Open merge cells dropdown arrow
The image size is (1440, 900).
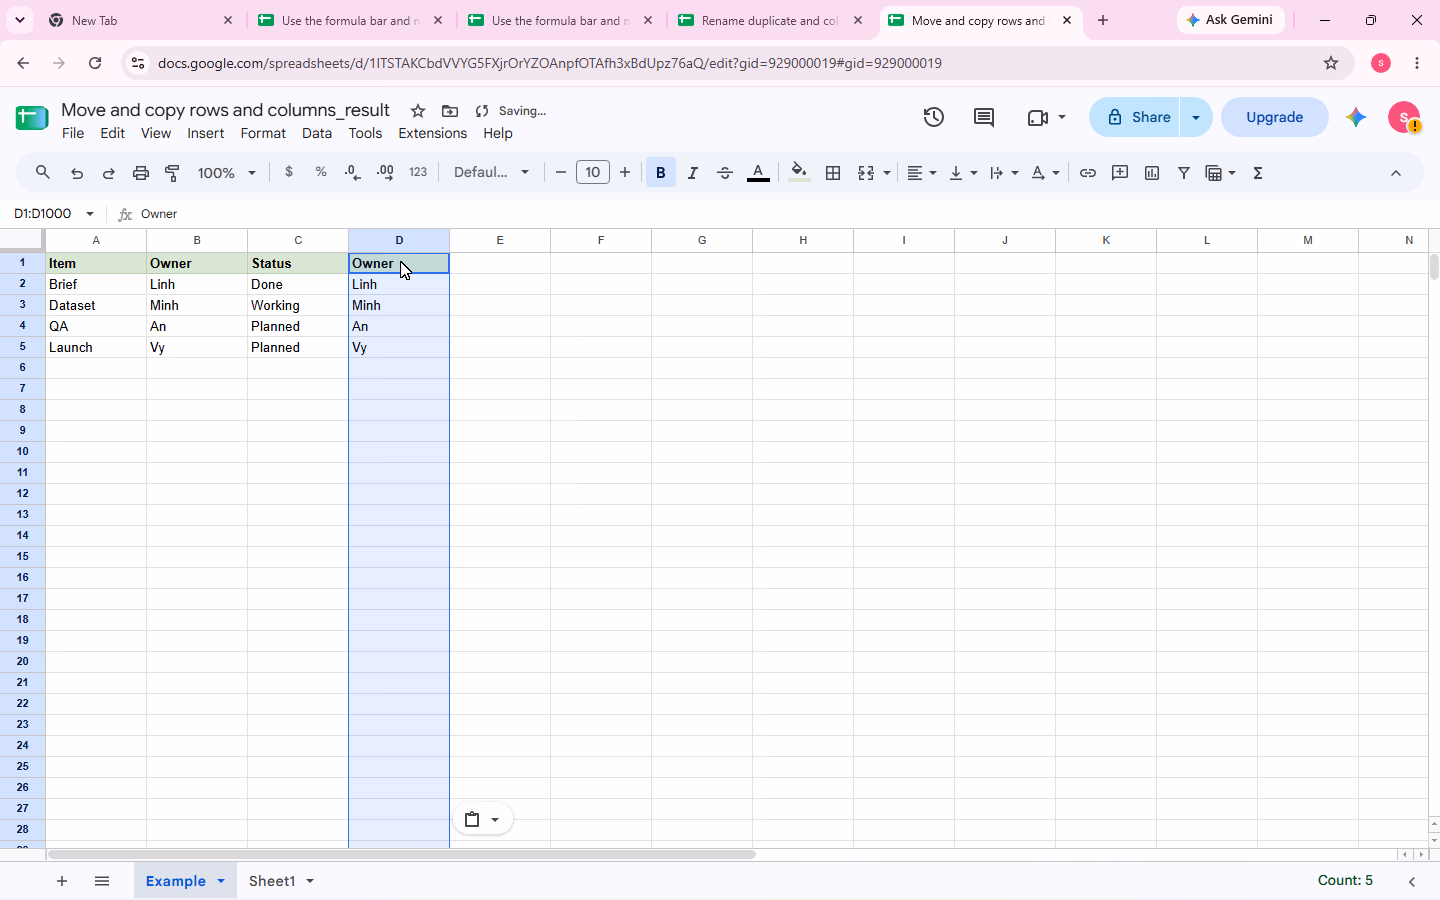pyautogui.click(x=887, y=173)
